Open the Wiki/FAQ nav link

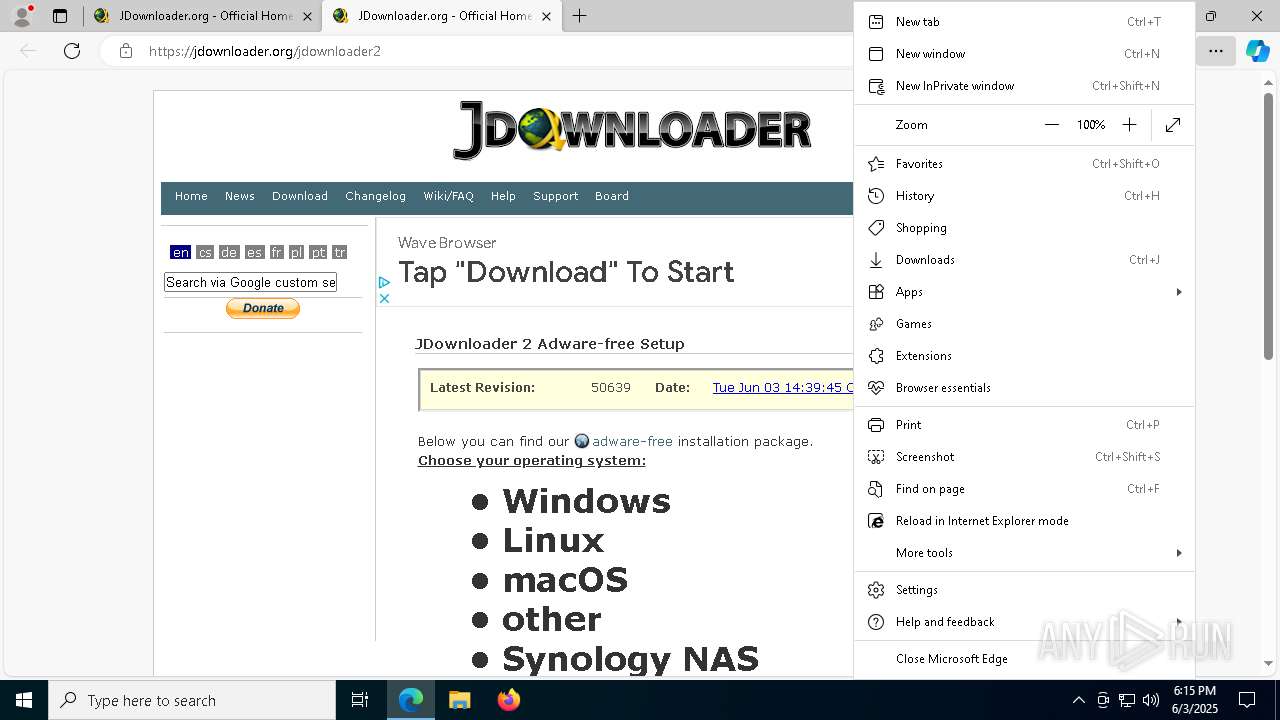[x=448, y=196]
